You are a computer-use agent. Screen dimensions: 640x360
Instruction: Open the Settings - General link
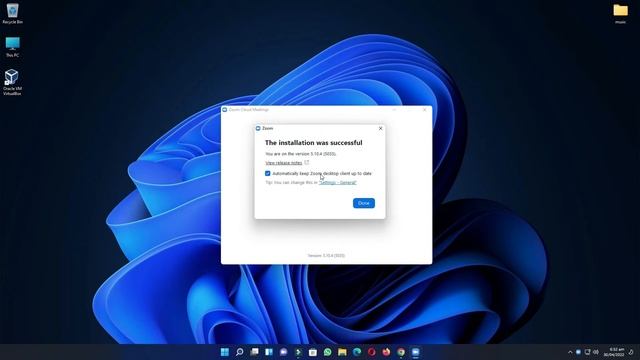[338, 182]
